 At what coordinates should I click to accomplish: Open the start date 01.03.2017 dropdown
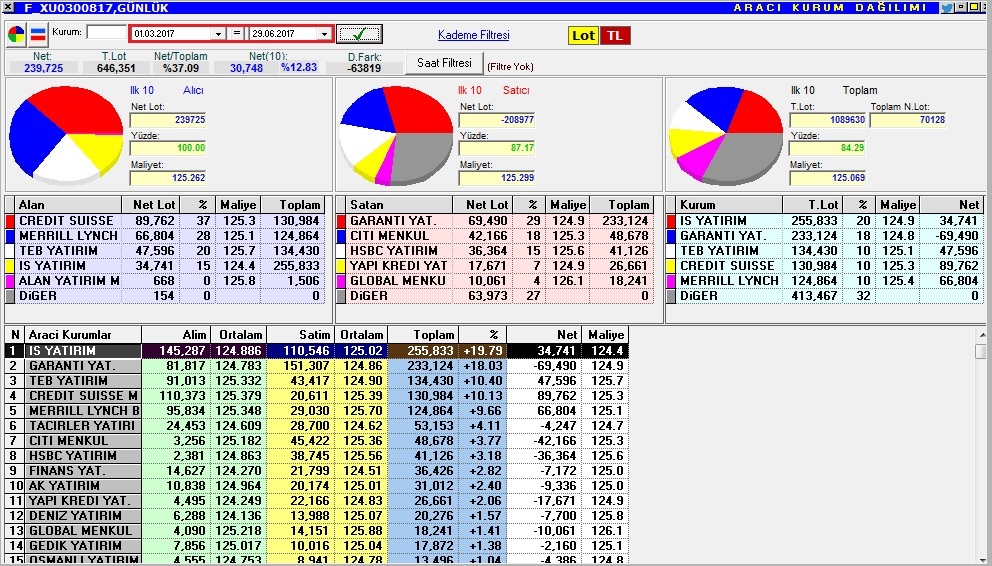[x=218, y=34]
